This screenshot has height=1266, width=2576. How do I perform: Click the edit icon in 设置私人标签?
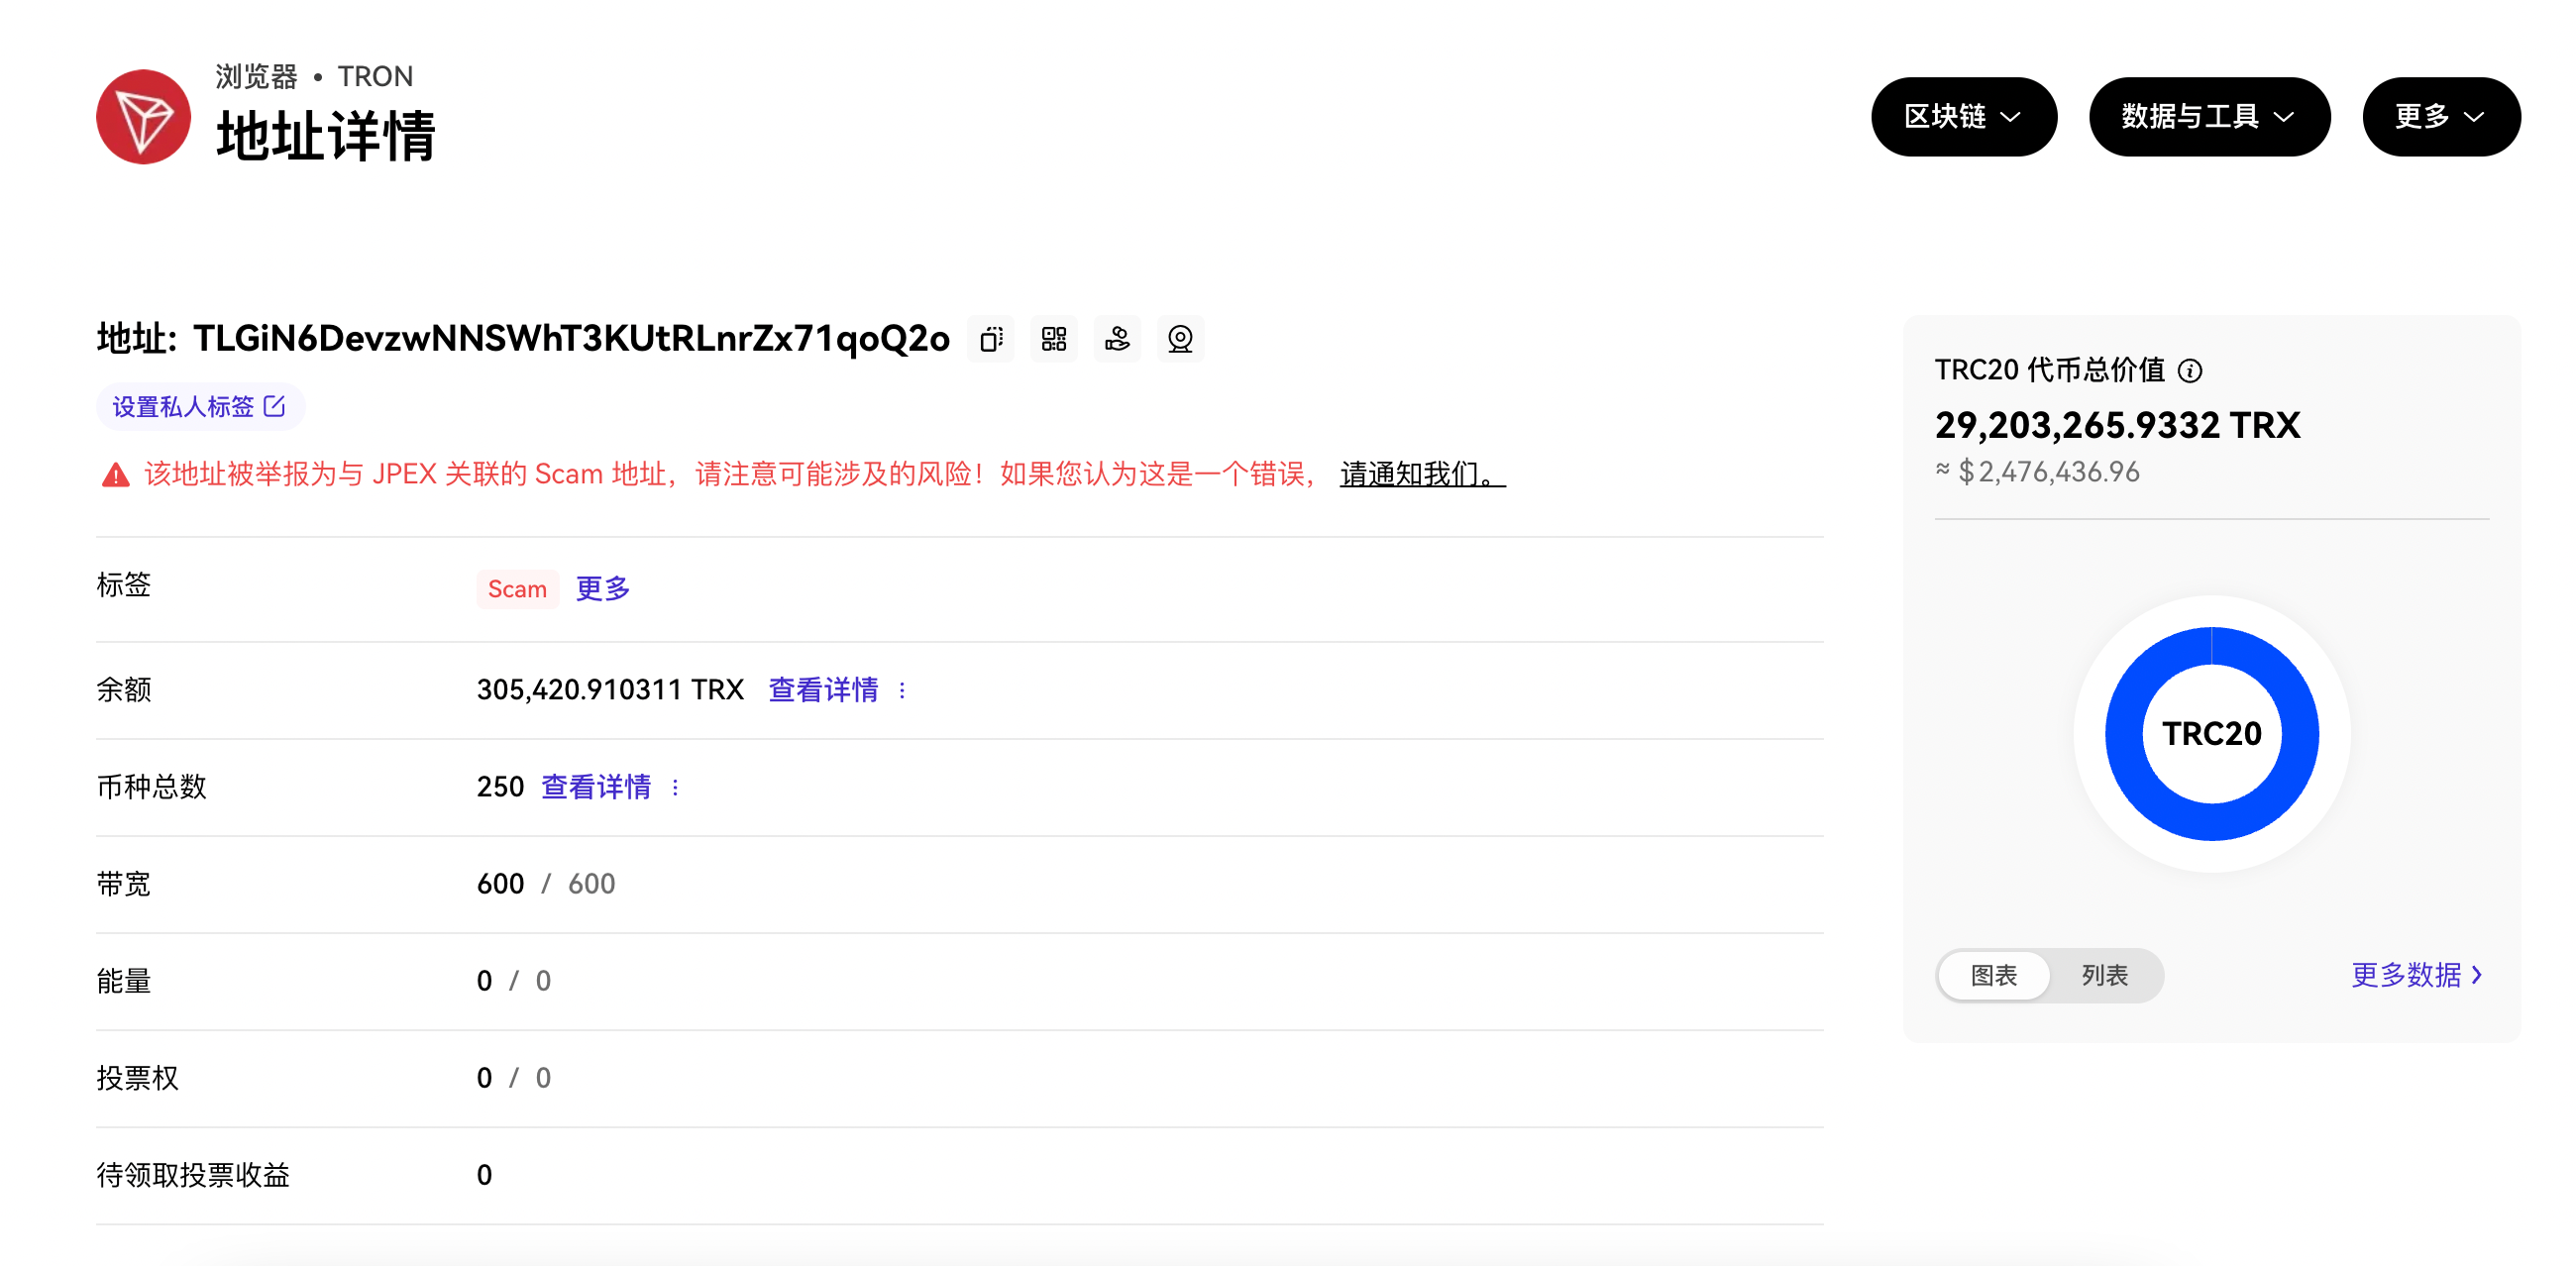274,406
